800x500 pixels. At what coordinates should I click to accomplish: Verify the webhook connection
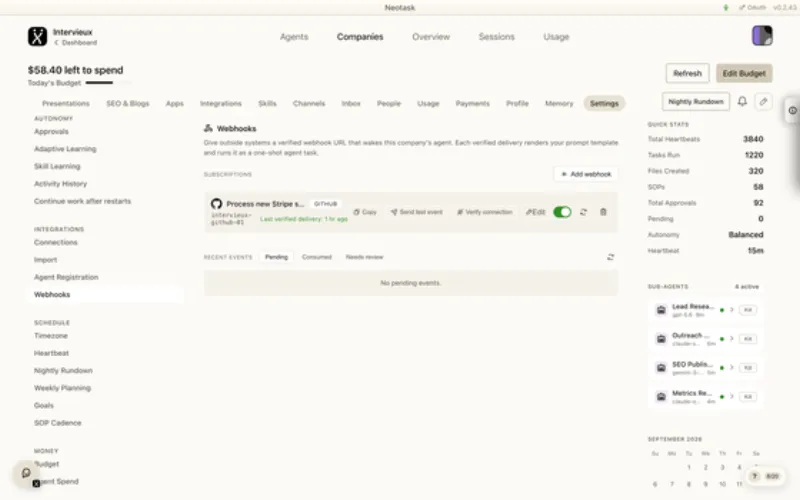coord(485,212)
